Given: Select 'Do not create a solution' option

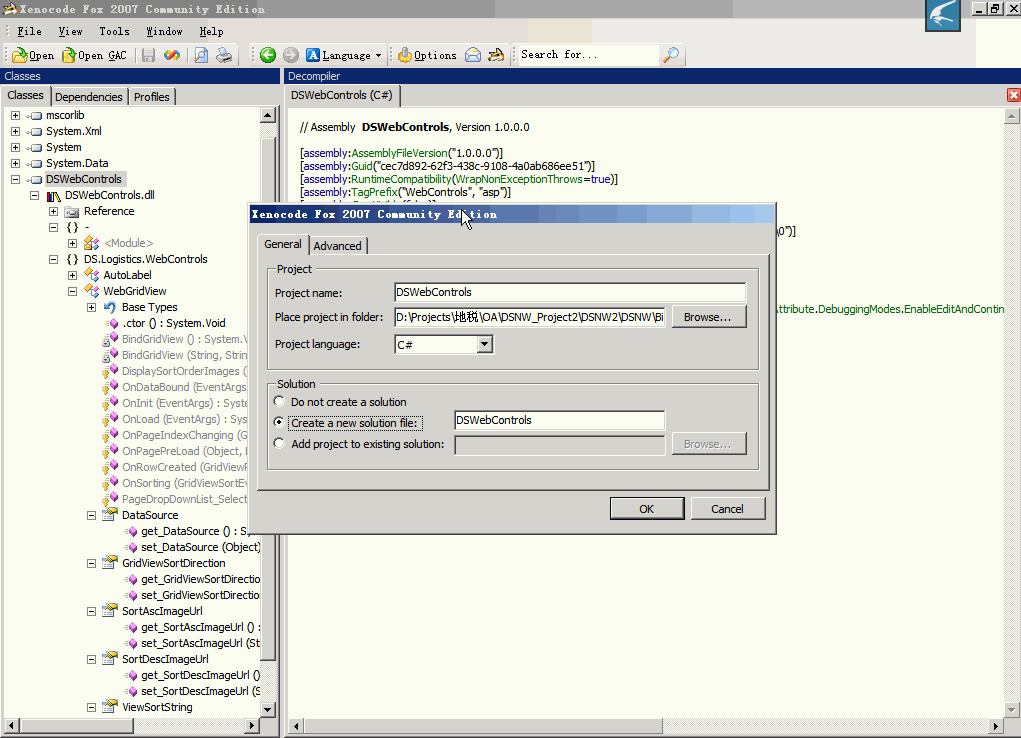Looking at the screenshot, I should [x=279, y=401].
